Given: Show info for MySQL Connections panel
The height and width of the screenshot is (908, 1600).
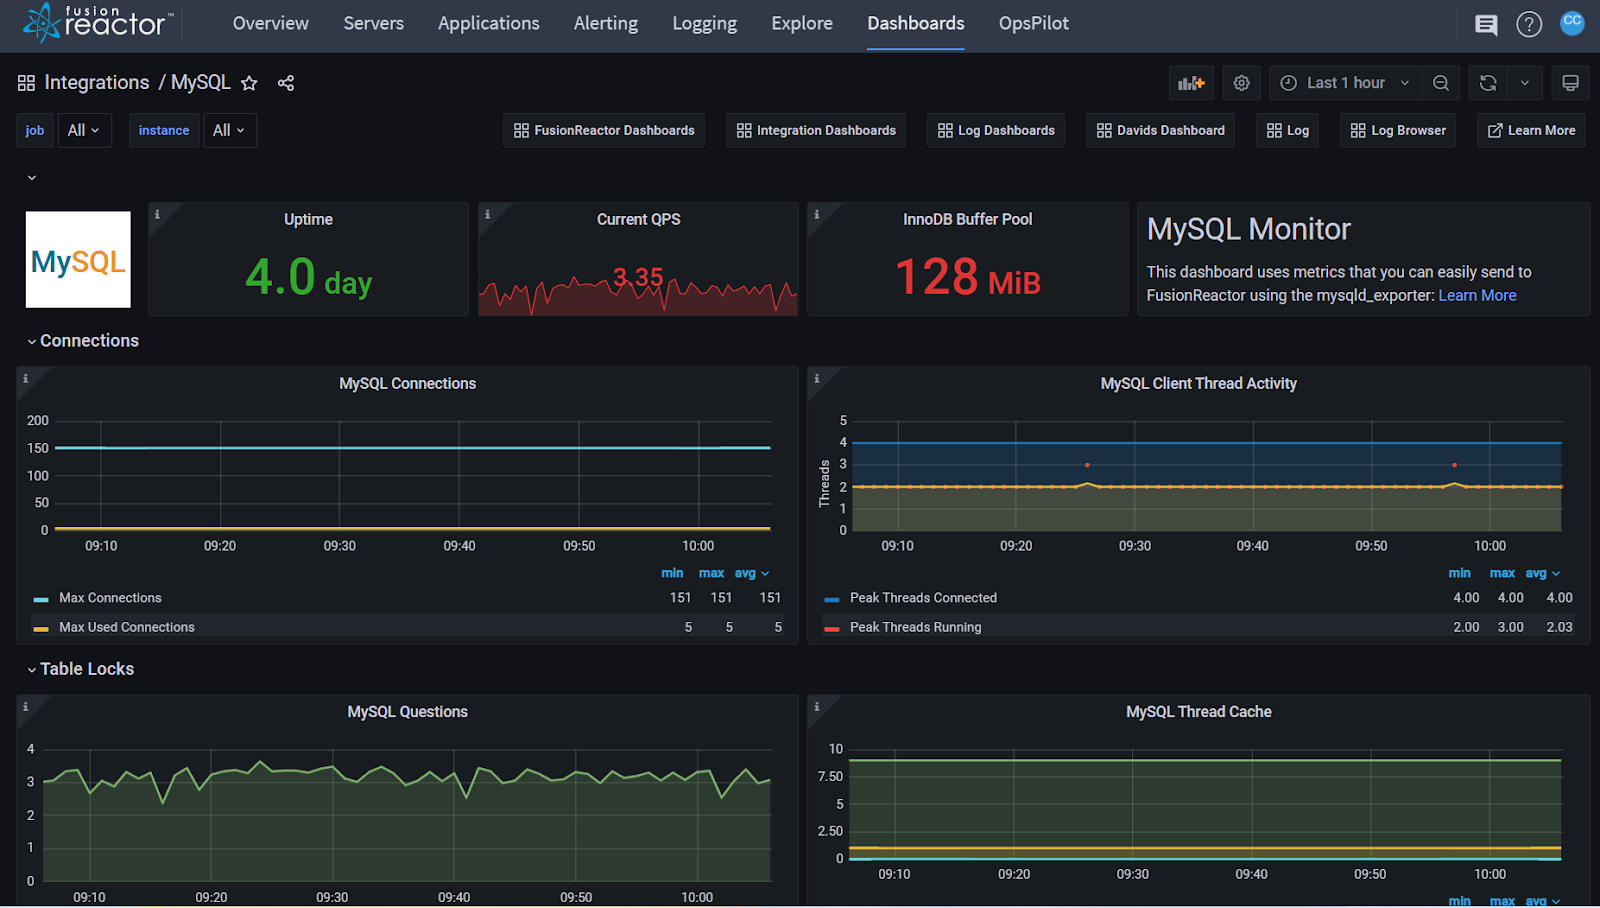Looking at the screenshot, I should coord(25,378).
